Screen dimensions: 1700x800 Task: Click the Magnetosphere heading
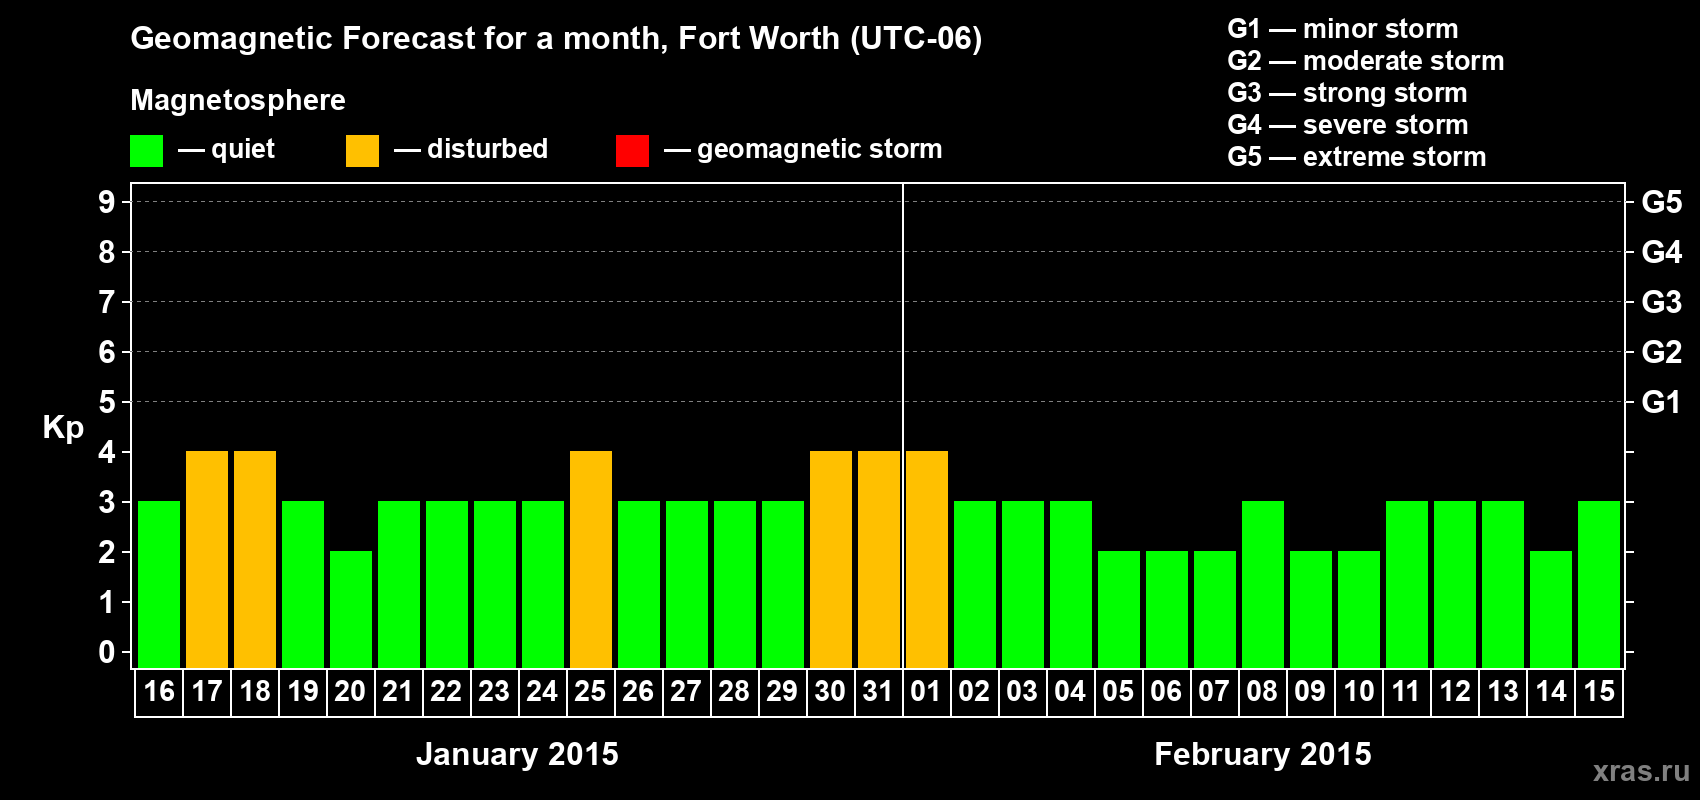(238, 100)
